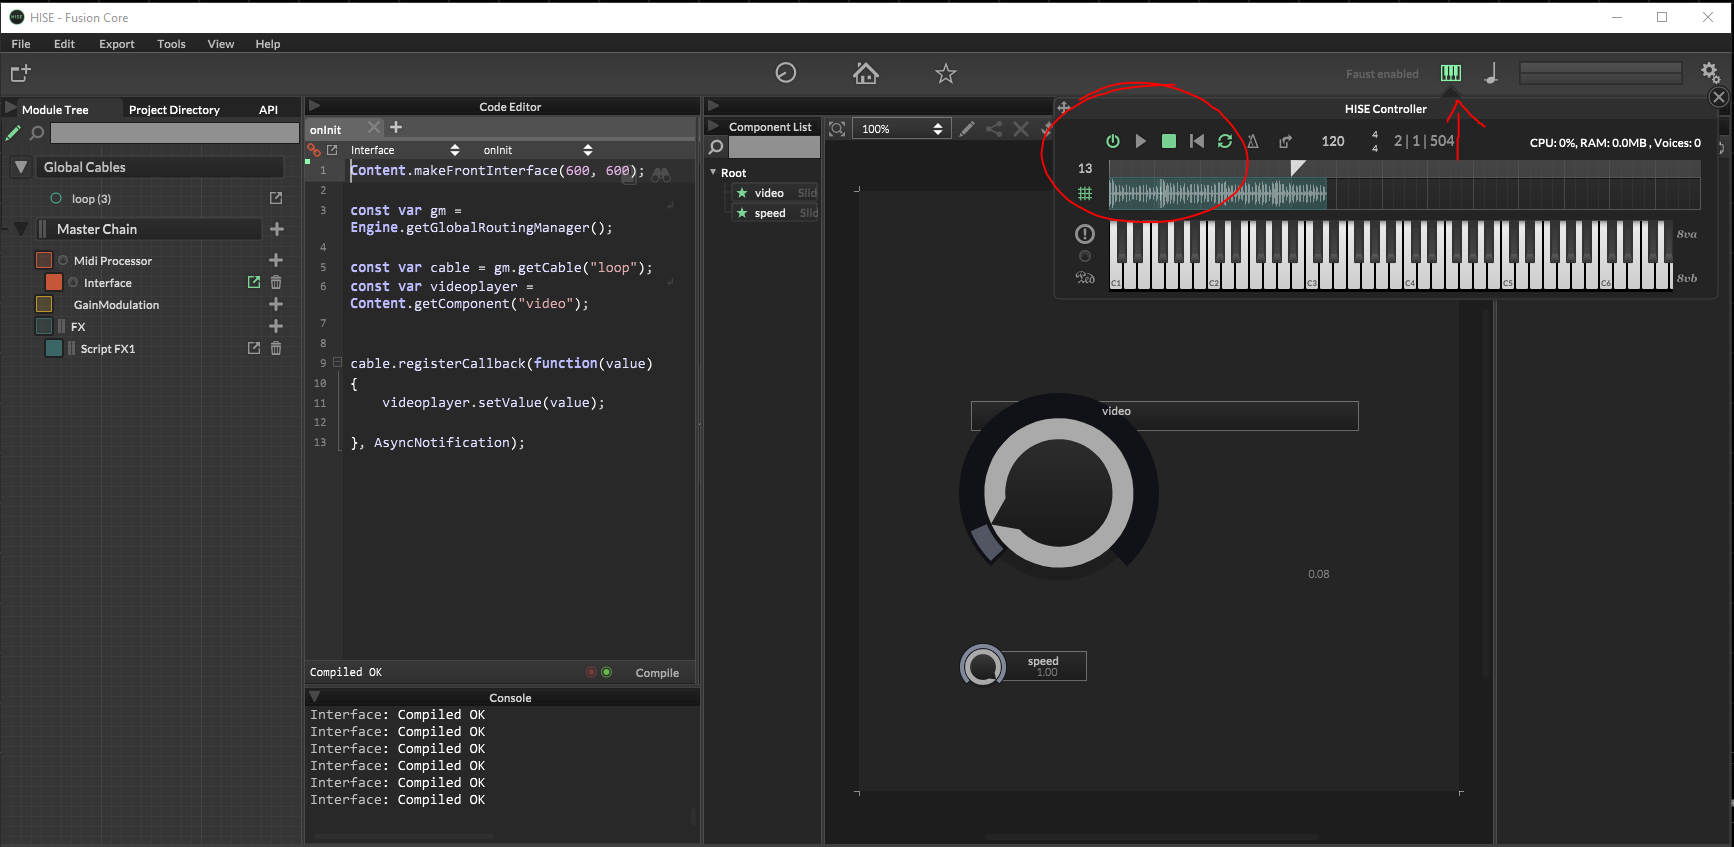This screenshot has width=1734, height=847.
Task: Close the onInit code tab
Action: click(373, 127)
